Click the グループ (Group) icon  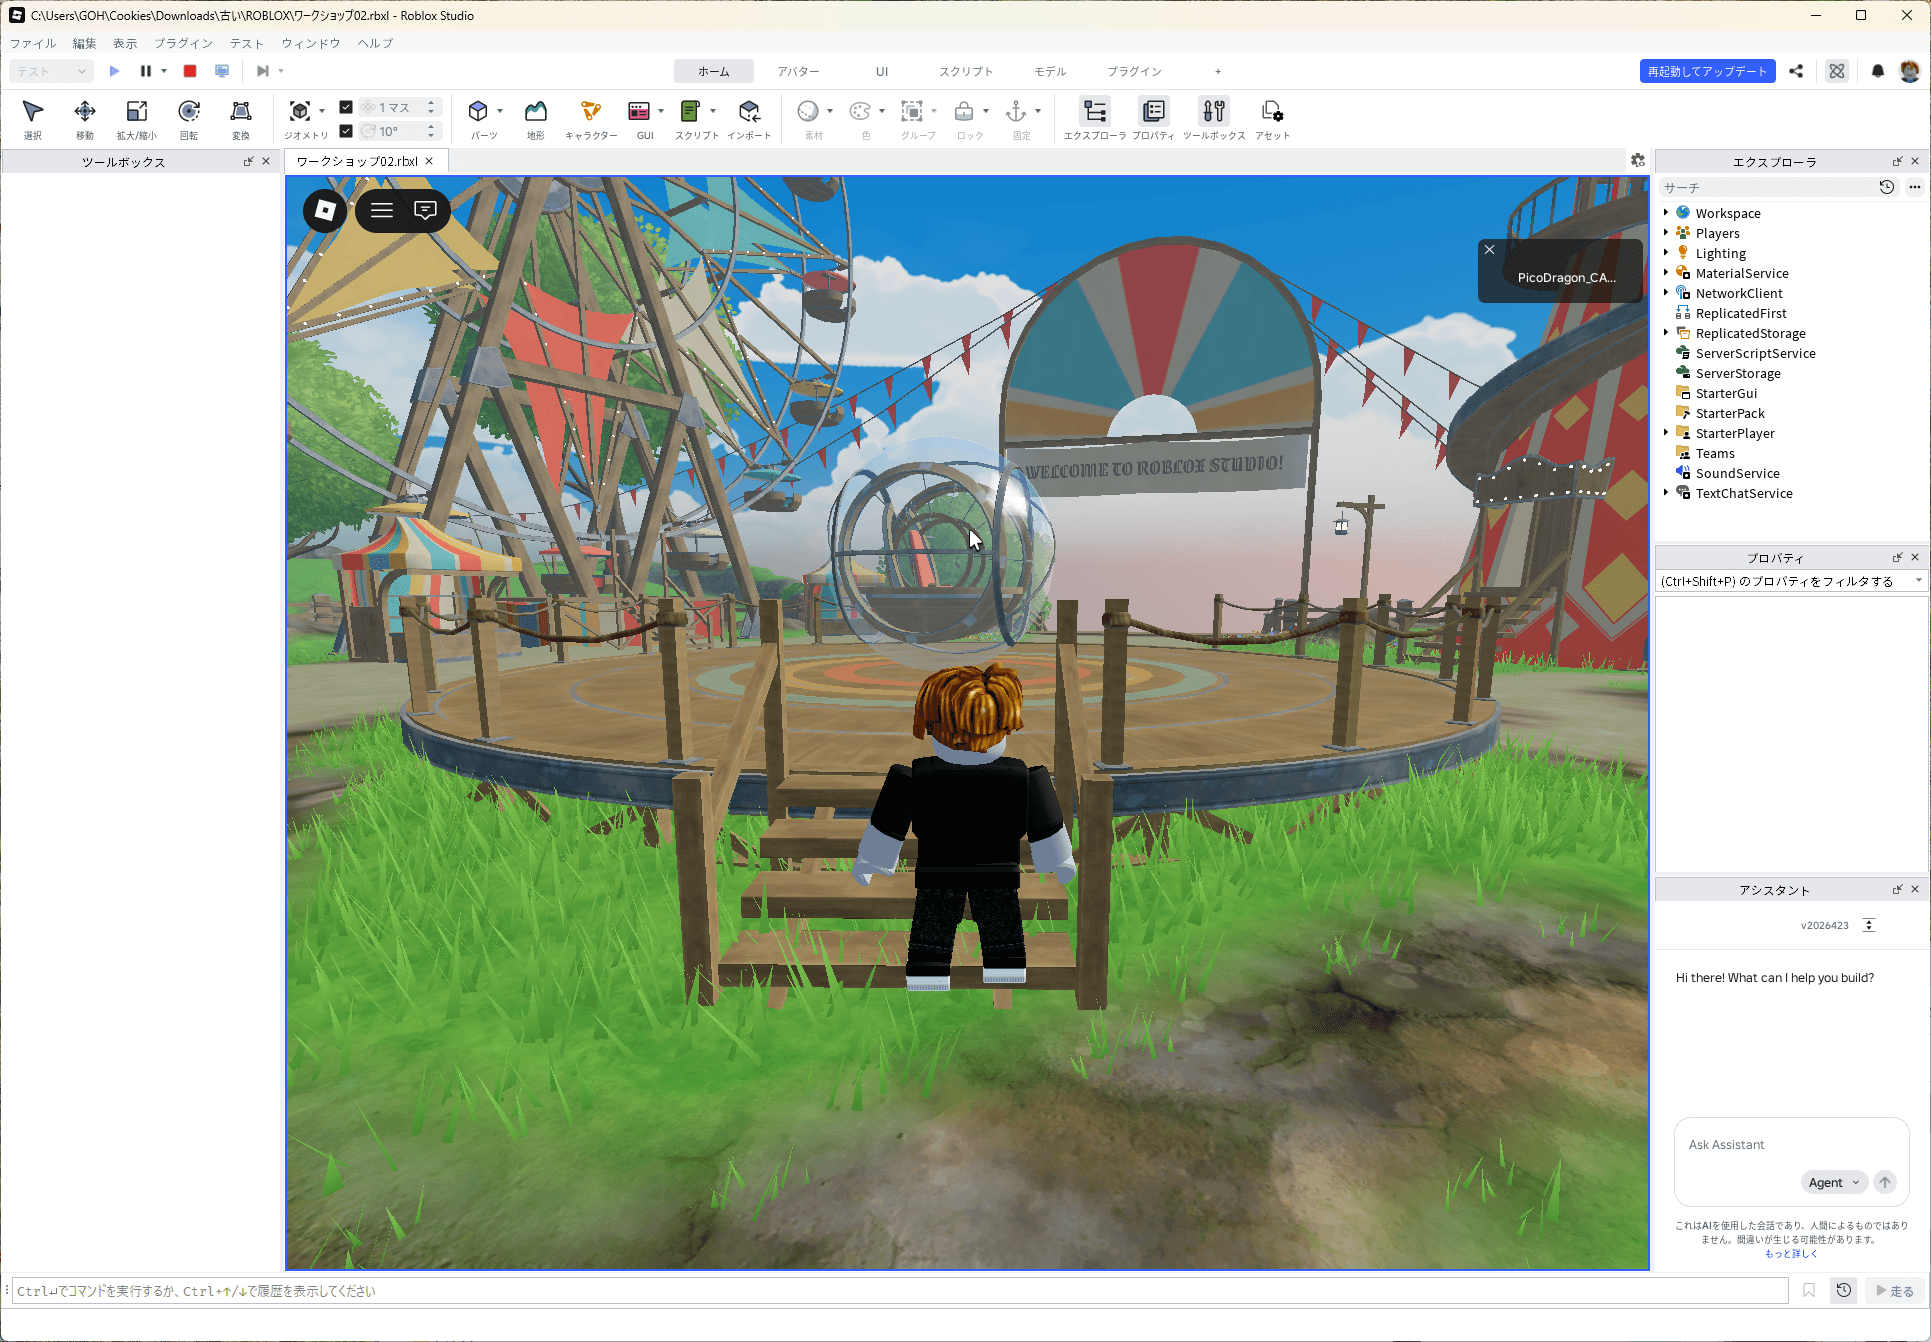912,111
